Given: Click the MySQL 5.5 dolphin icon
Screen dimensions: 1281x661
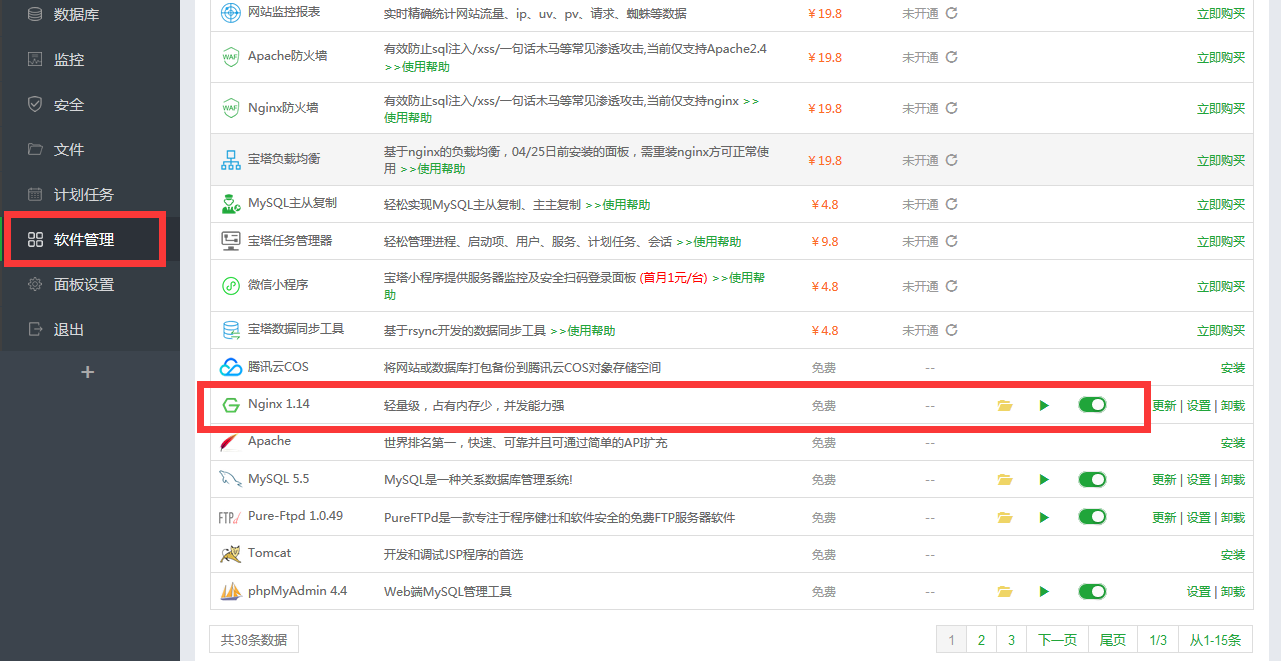Looking at the screenshot, I should pos(230,480).
